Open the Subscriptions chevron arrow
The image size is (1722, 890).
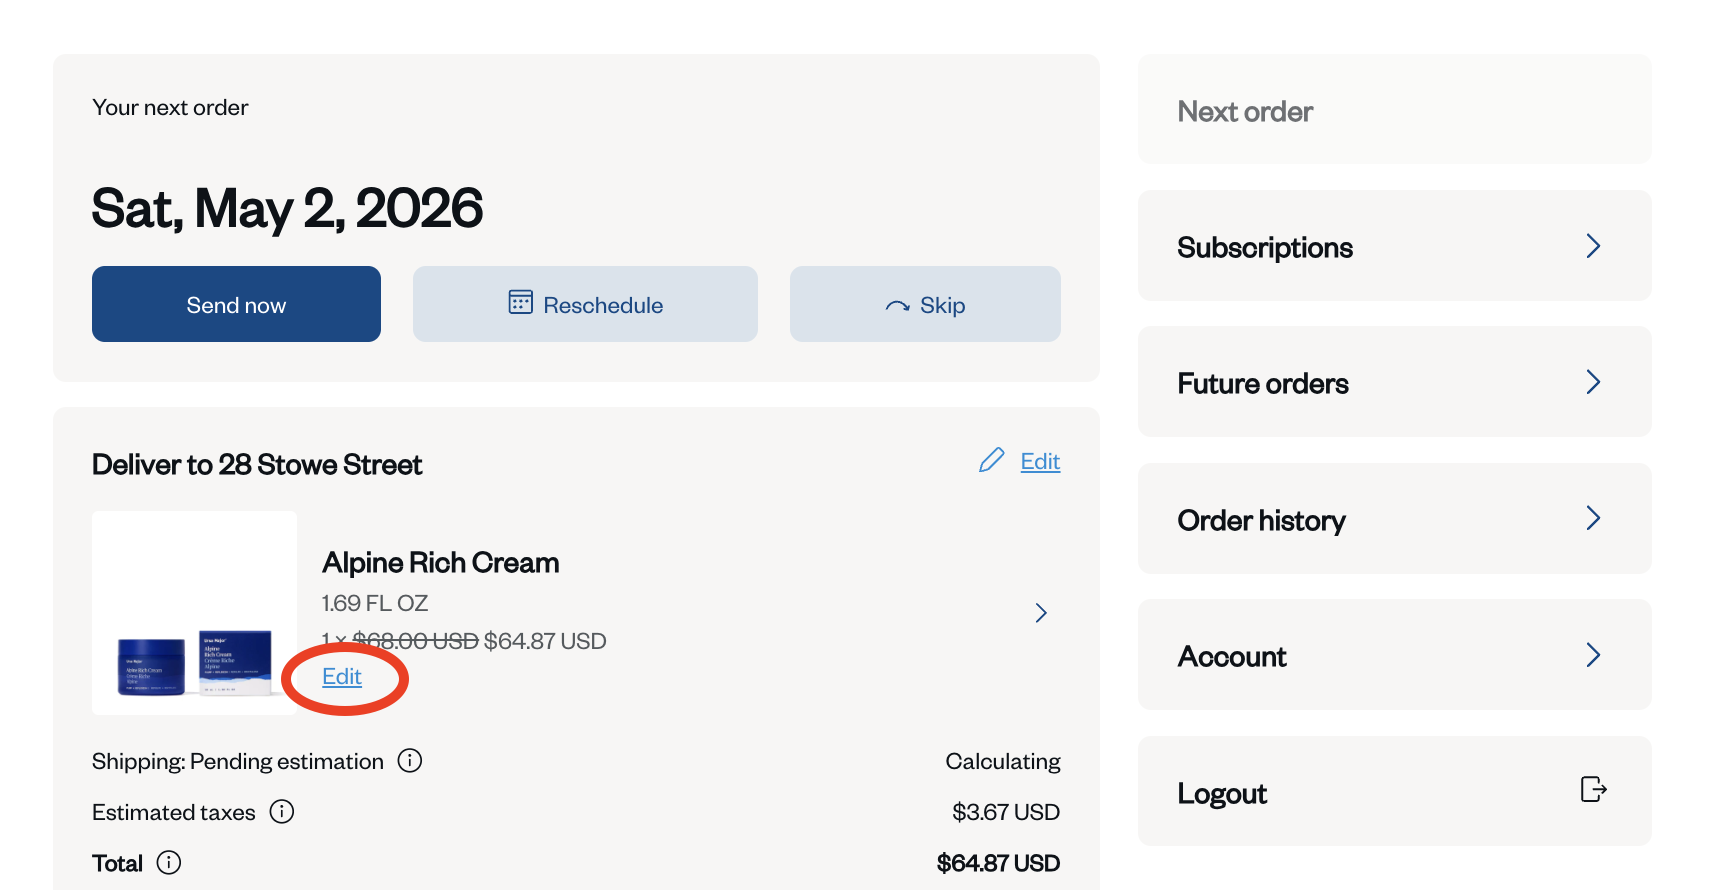pos(1593,246)
